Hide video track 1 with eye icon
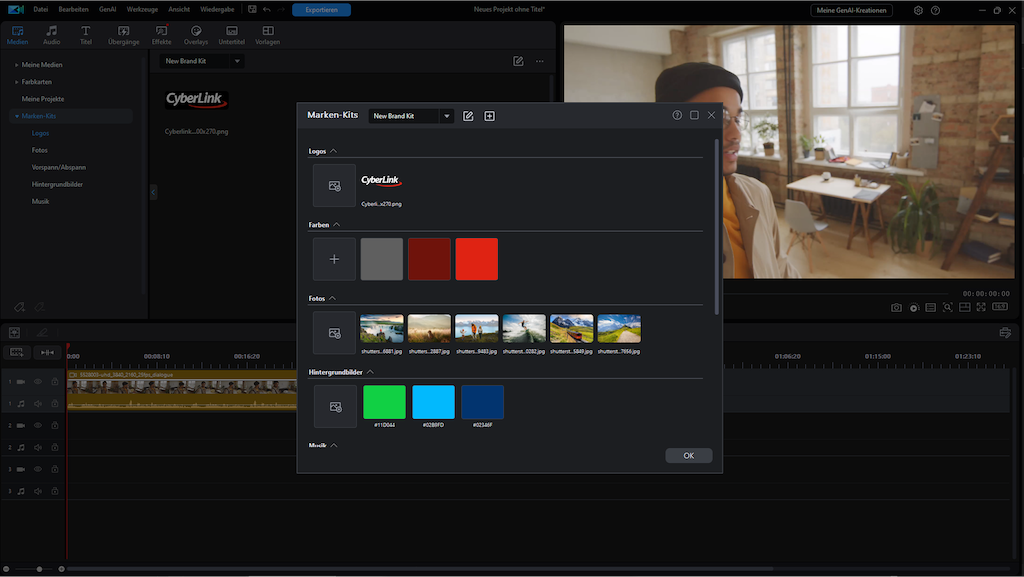Viewport: 1024px width, 577px height. pos(38,382)
